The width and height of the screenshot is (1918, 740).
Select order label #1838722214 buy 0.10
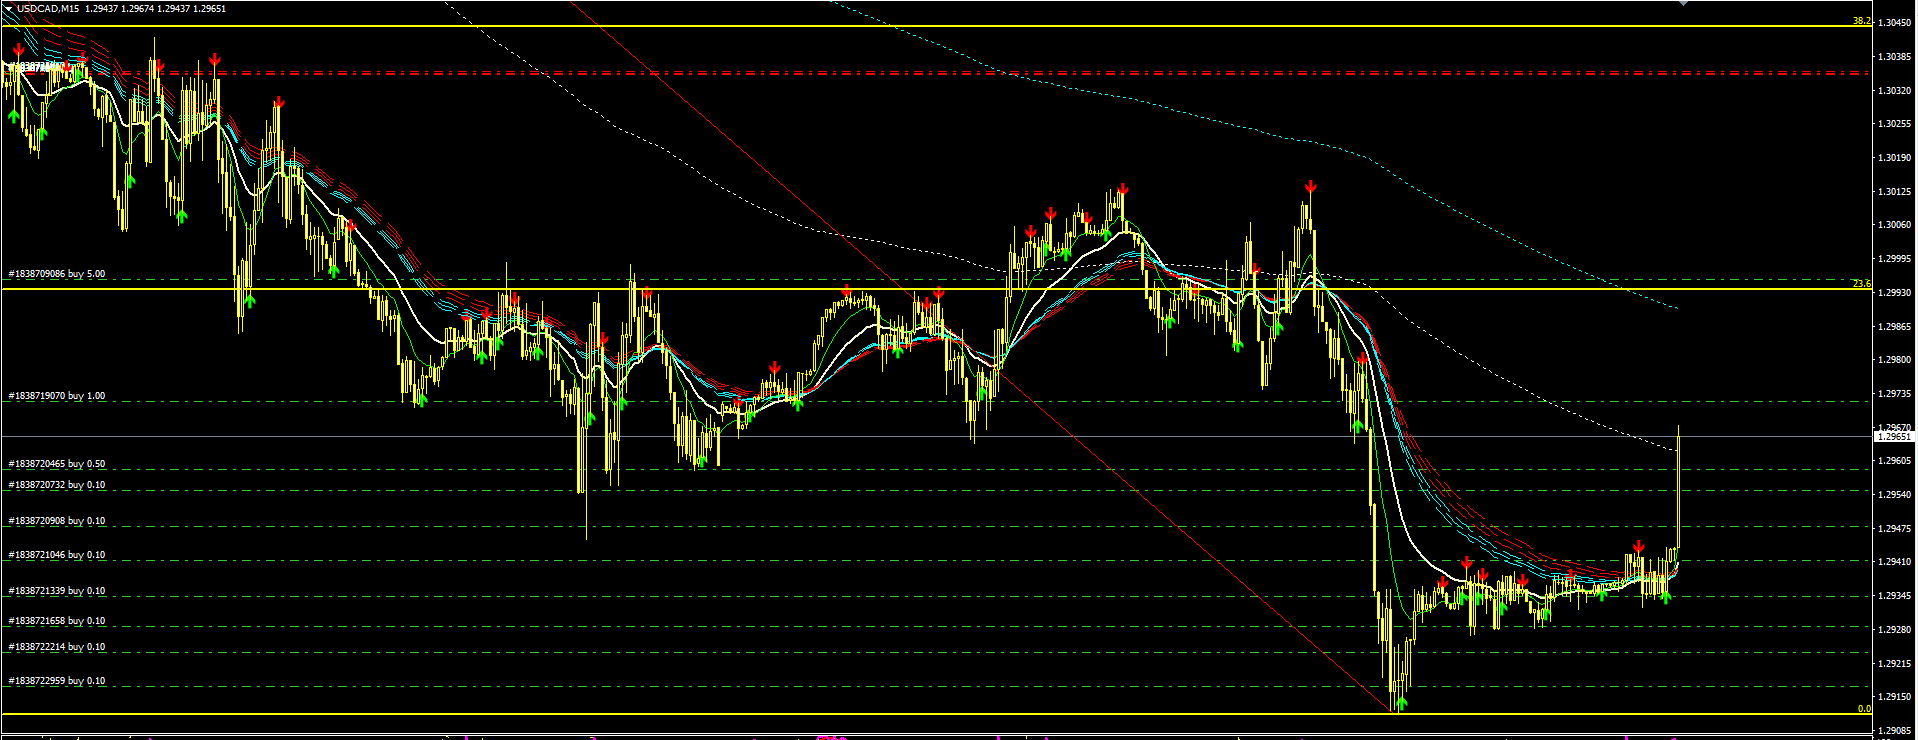click(57, 647)
